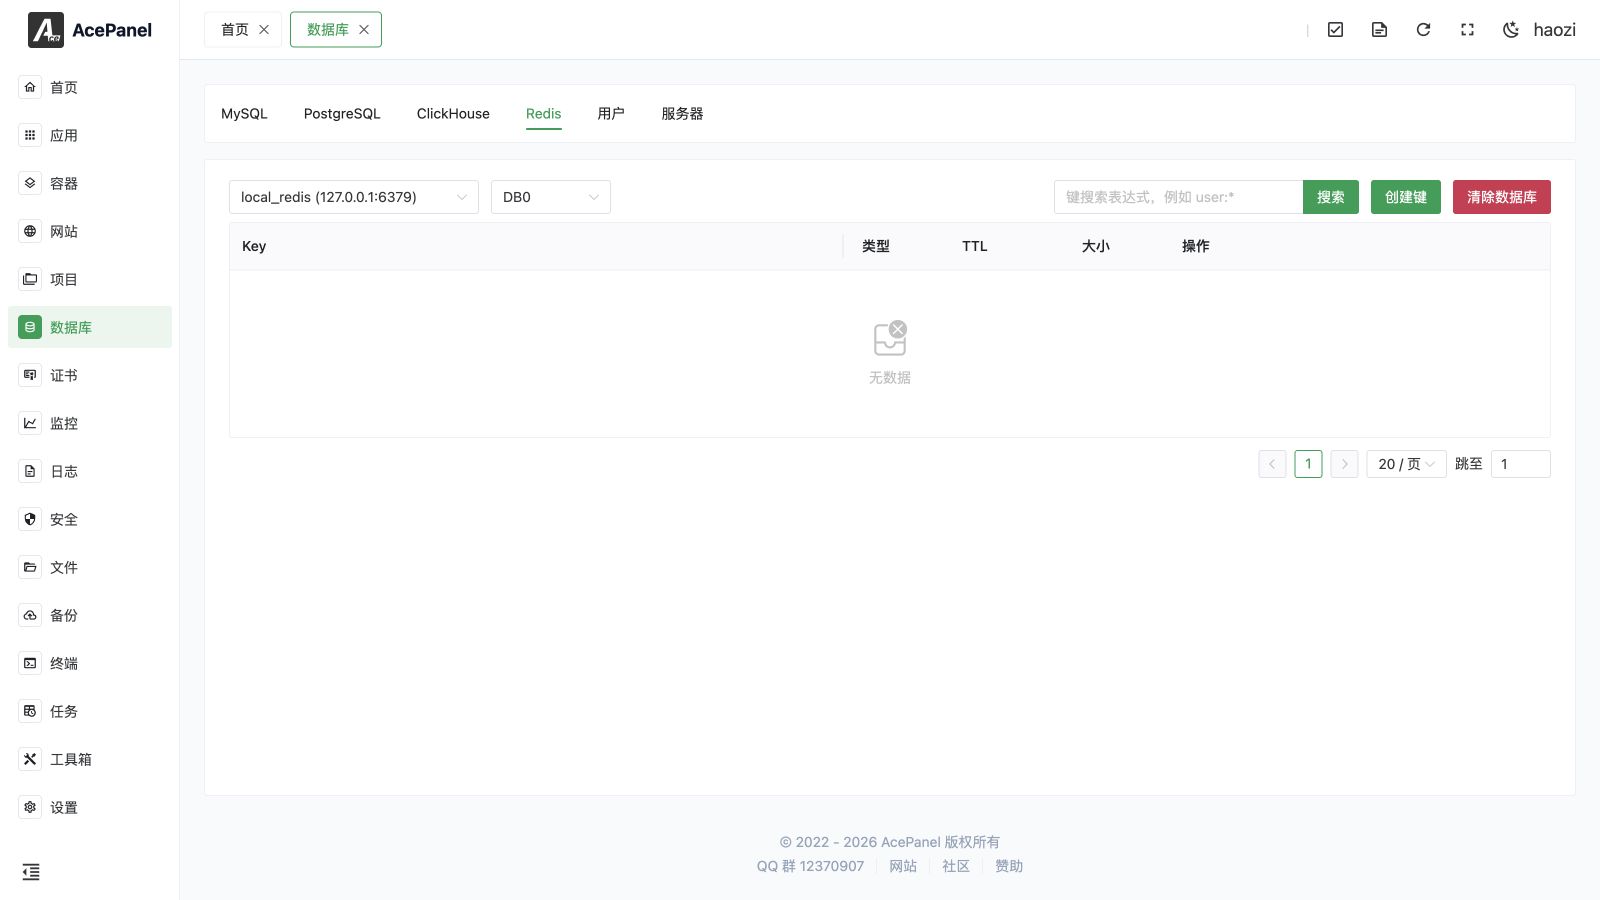1600x900 pixels.
Task: Switch to the PostgreSQL tab
Action: pos(342,114)
